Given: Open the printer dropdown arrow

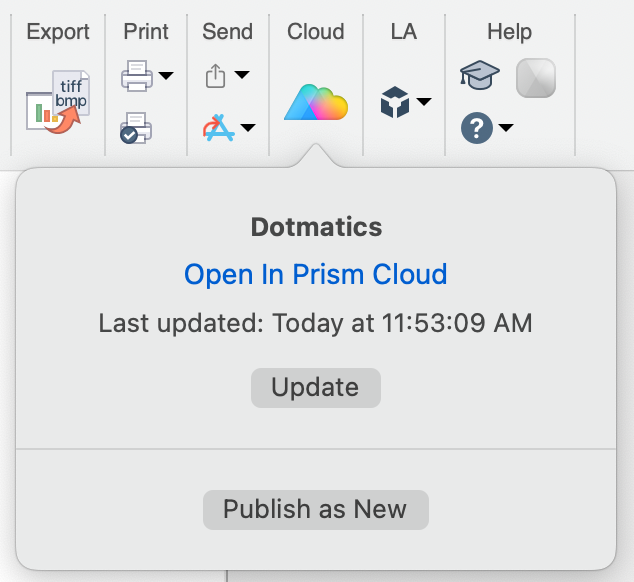Looking at the screenshot, I should 165,76.
